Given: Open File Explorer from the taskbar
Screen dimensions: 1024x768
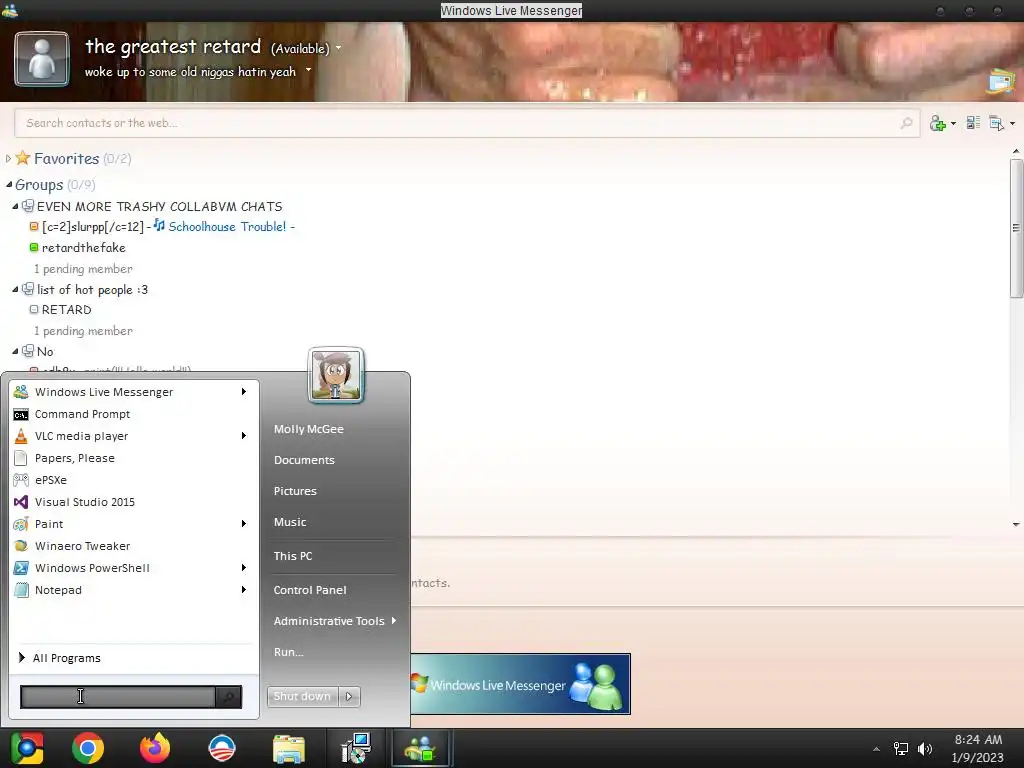Looking at the screenshot, I should [x=289, y=749].
